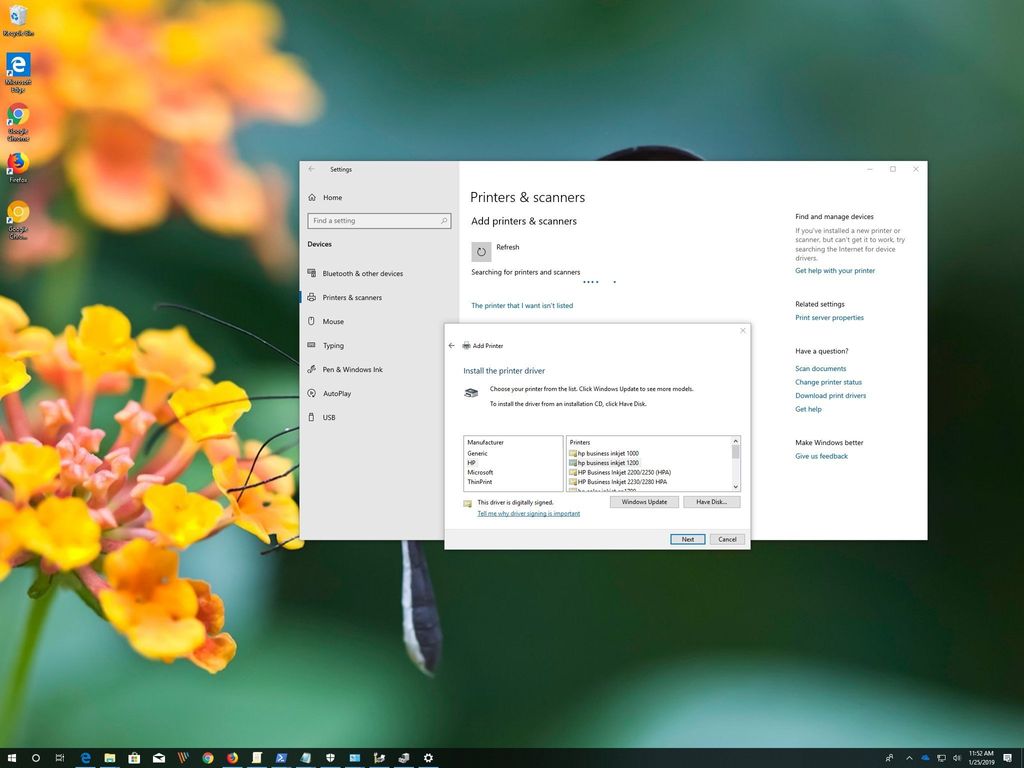1024x768 pixels.
Task: Open Microsoft Edge from the taskbar
Action: 84,758
